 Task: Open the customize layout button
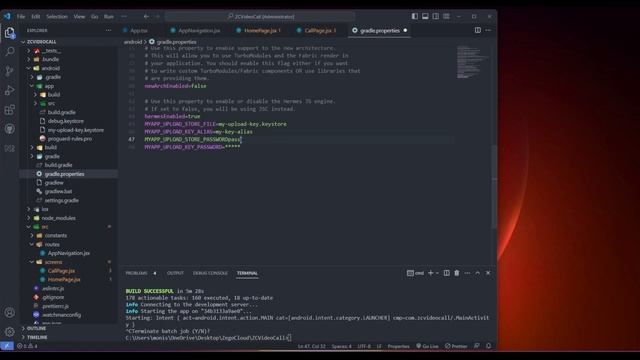[x=447, y=16]
